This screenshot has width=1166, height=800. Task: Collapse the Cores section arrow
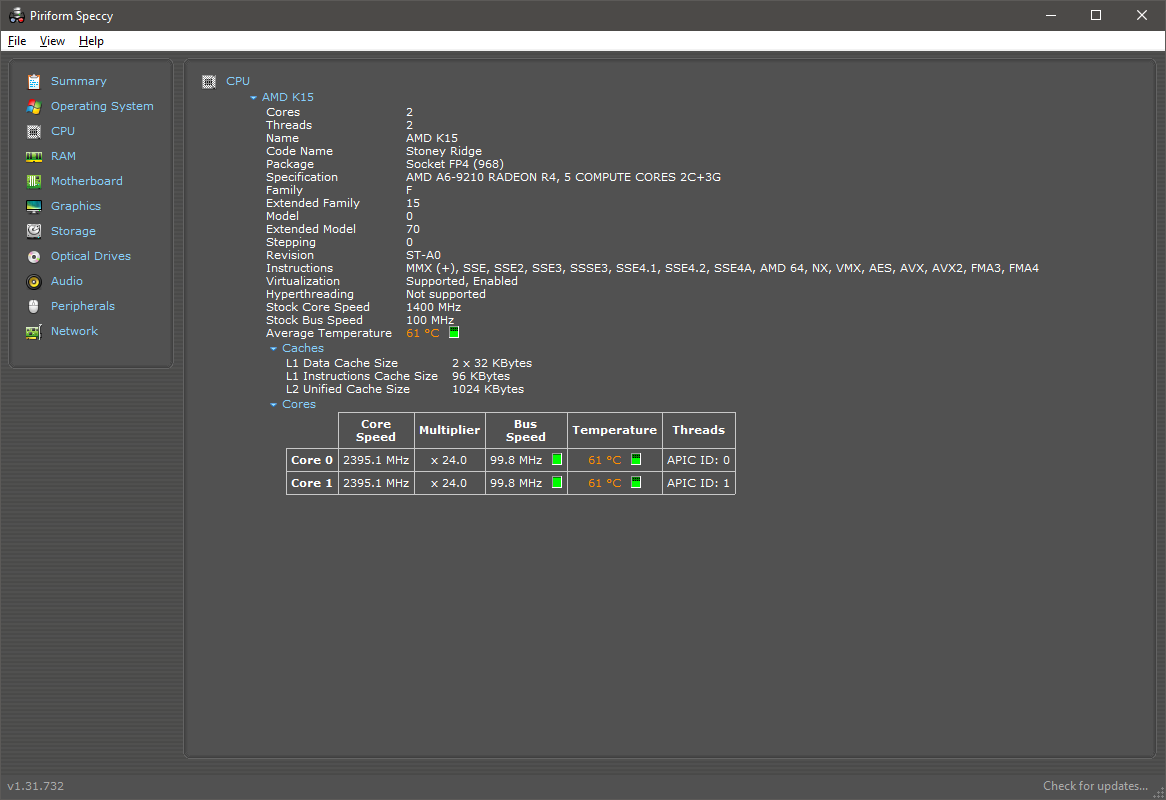pyautogui.click(x=274, y=404)
